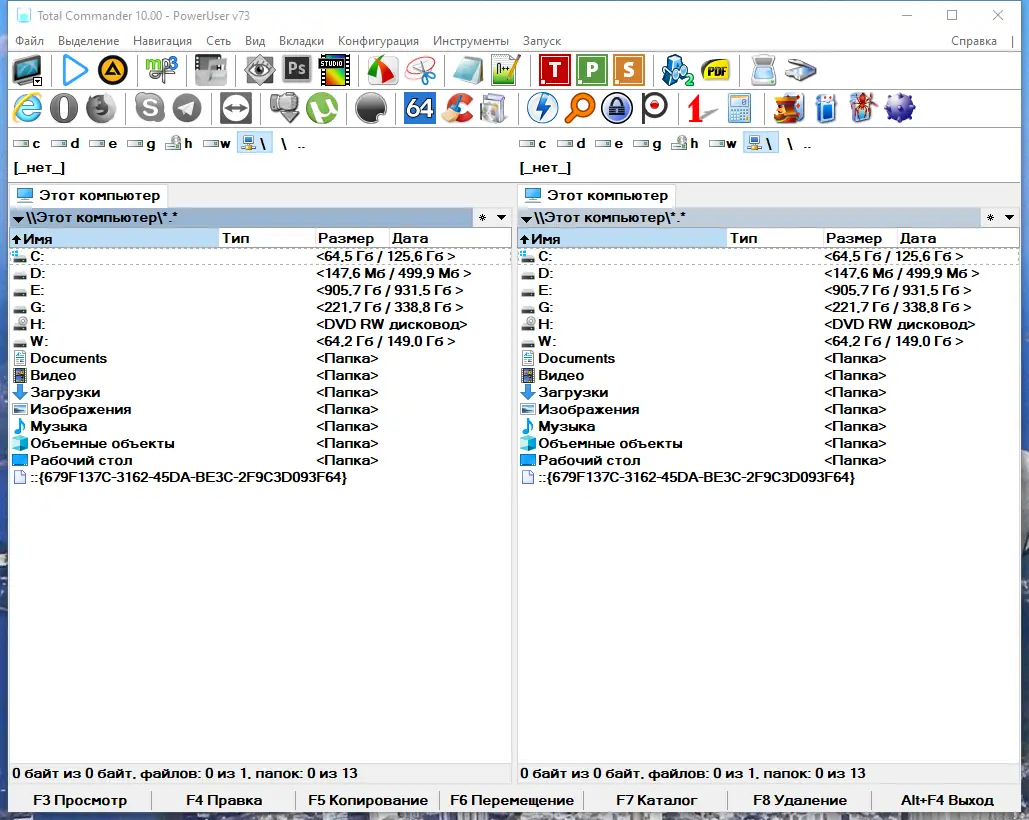Open the red T TextMaker icon
Viewport: 1029px width, 820px height.
click(x=555, y=70)
